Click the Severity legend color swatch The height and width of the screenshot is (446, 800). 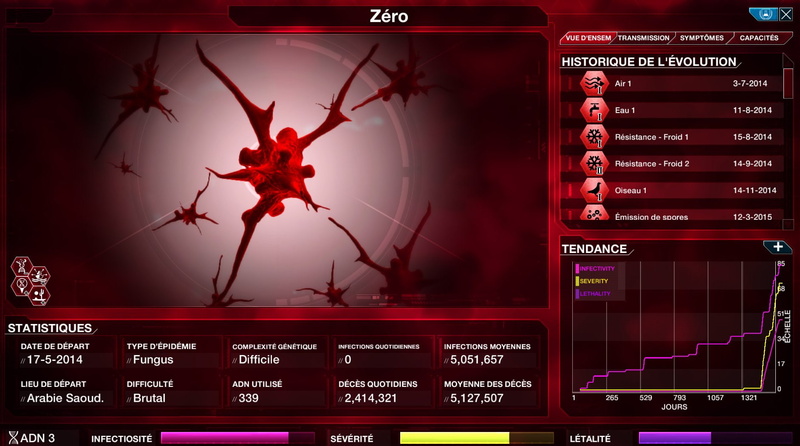point(577,281)
